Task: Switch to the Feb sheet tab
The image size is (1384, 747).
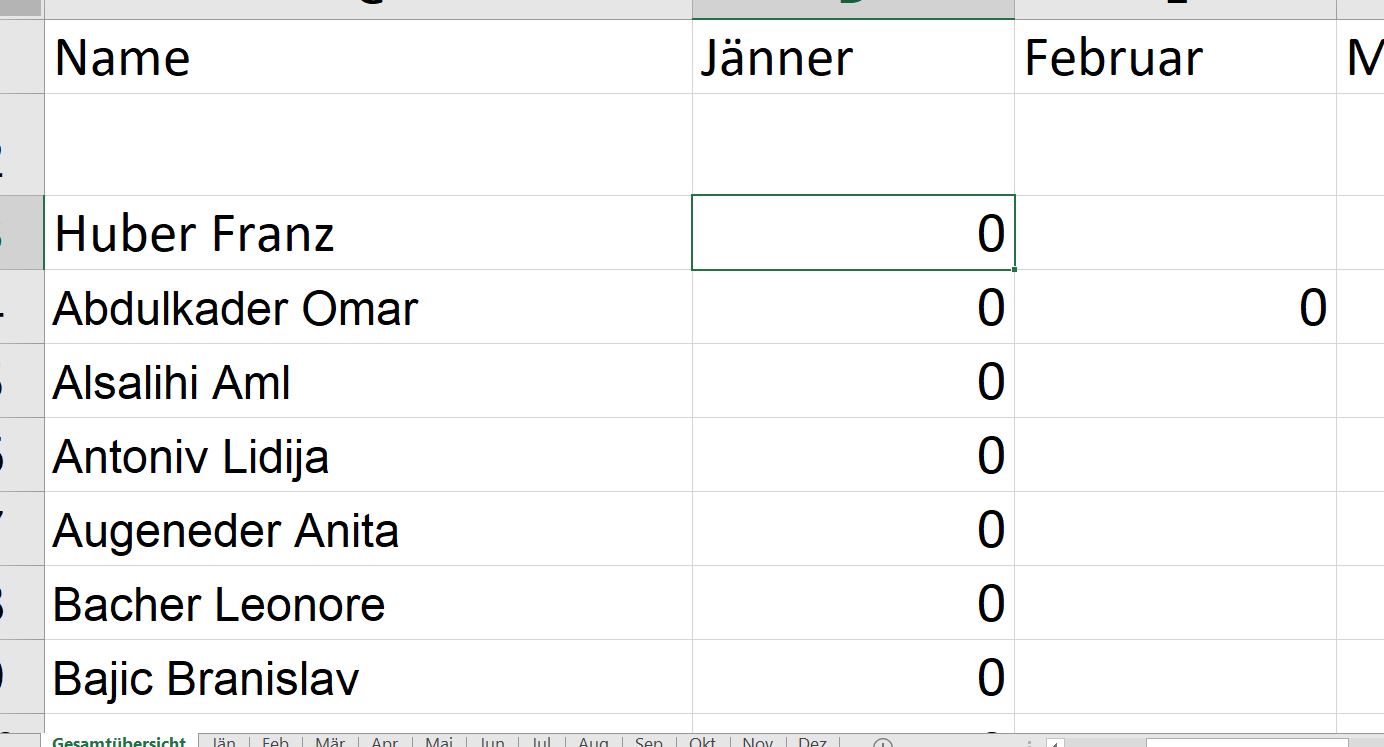Action: click(x=275, y=743)
